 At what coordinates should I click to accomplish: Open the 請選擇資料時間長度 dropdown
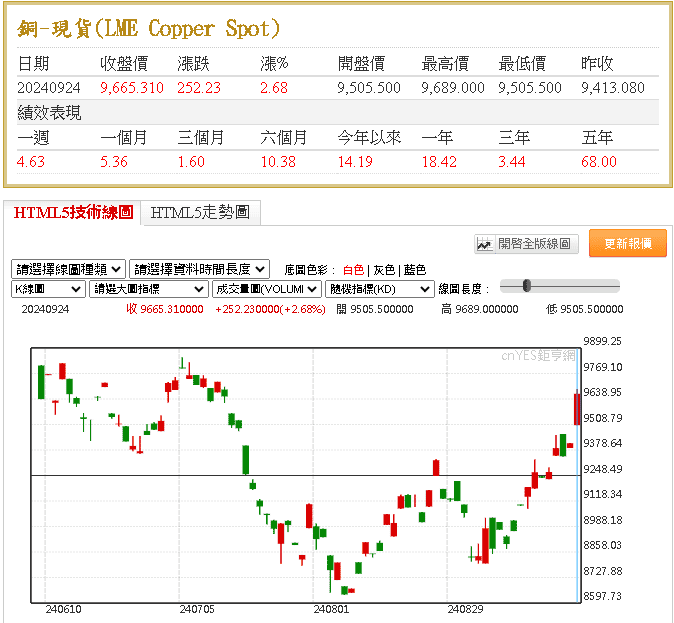pyautogui.click(x=199, y=269)
